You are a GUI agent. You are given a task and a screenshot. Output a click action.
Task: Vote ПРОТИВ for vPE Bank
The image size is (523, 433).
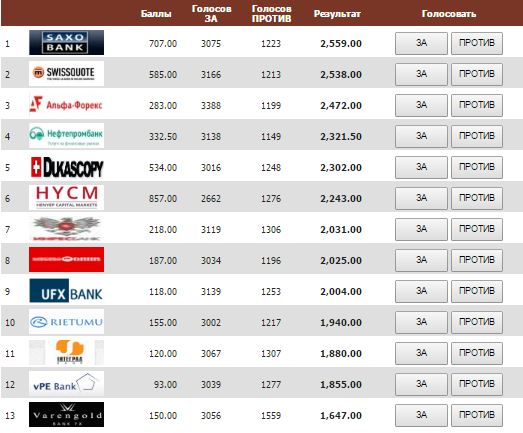477,384
